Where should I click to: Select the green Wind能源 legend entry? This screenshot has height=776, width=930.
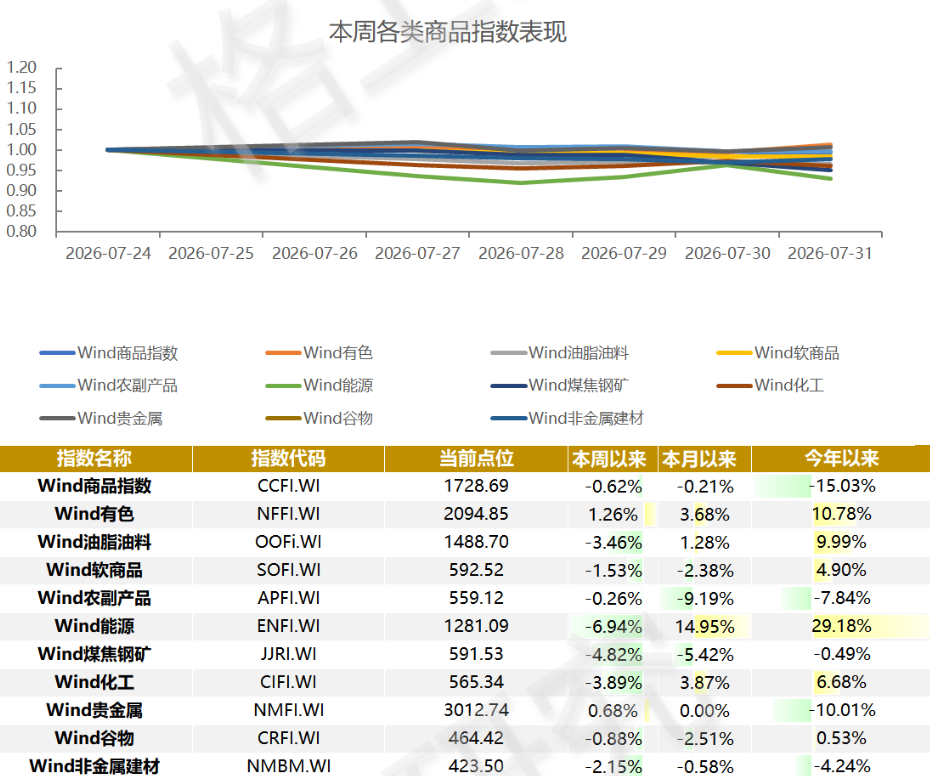tap(319, 386)
